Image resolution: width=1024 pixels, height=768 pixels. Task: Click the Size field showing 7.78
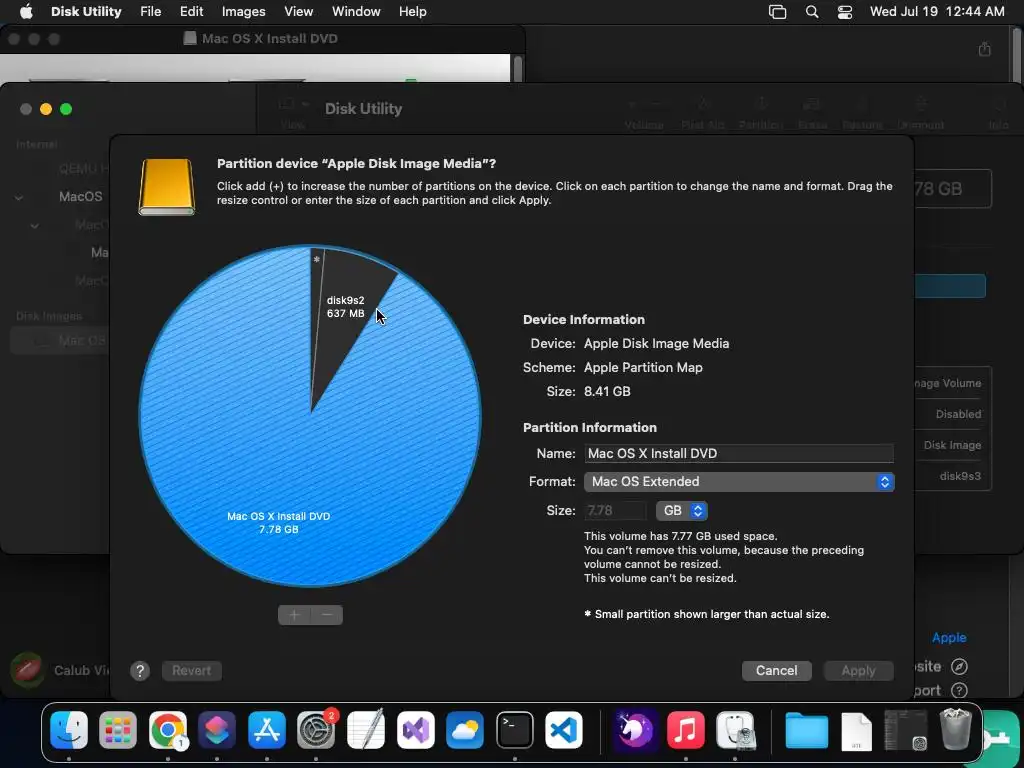point(615,511)
